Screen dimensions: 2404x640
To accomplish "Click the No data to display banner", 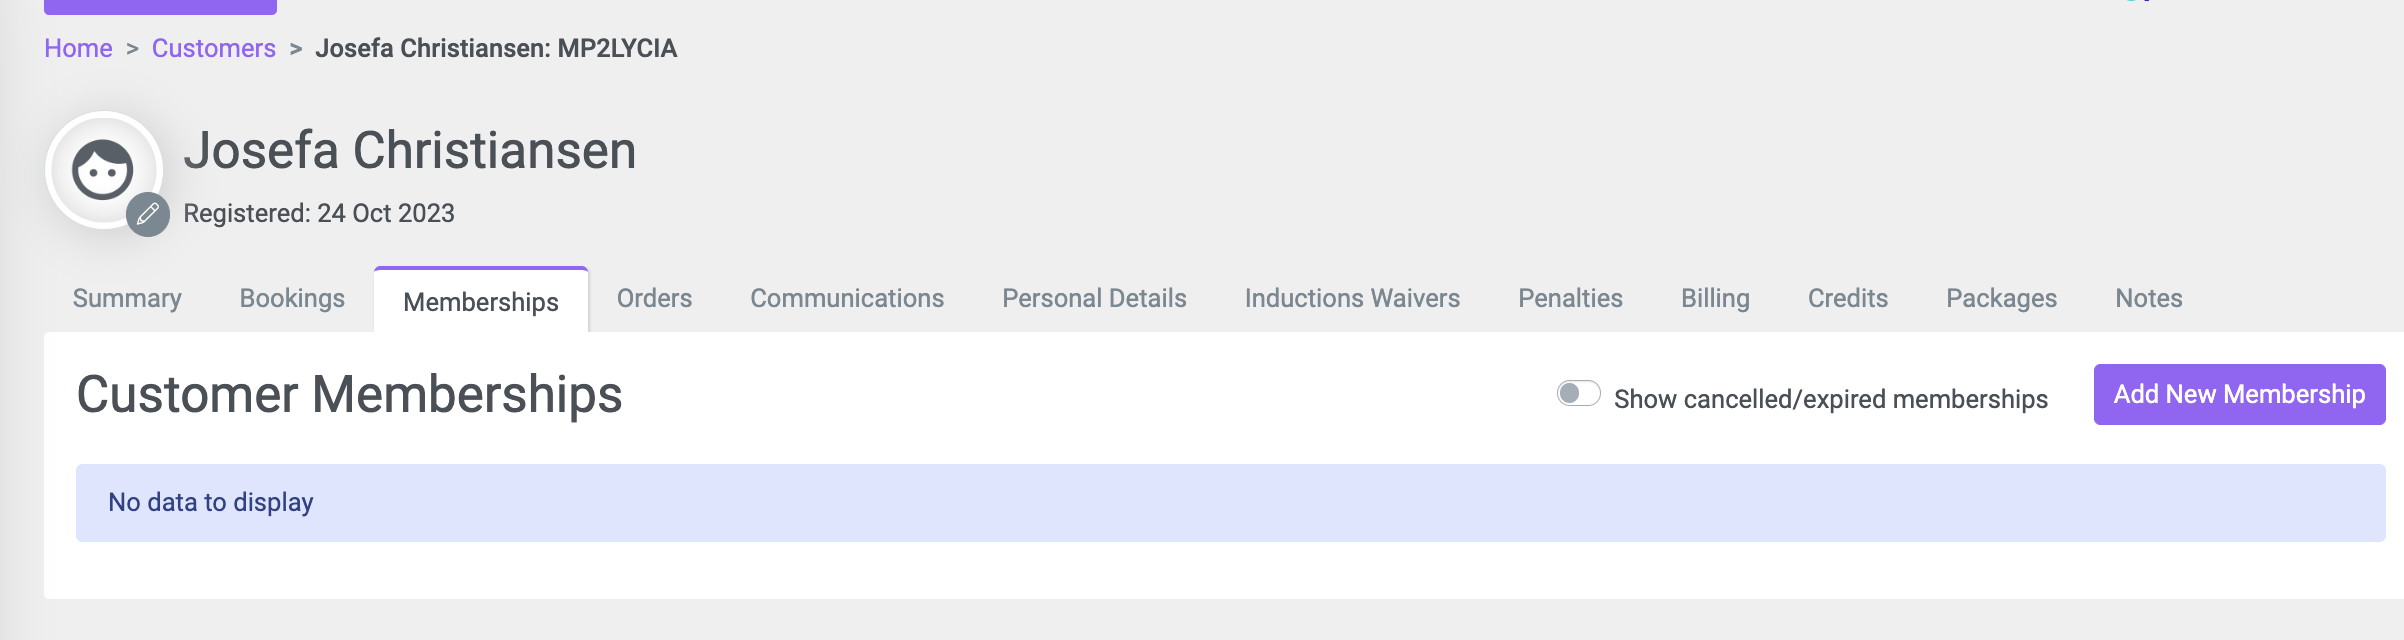I will 1230,502.
